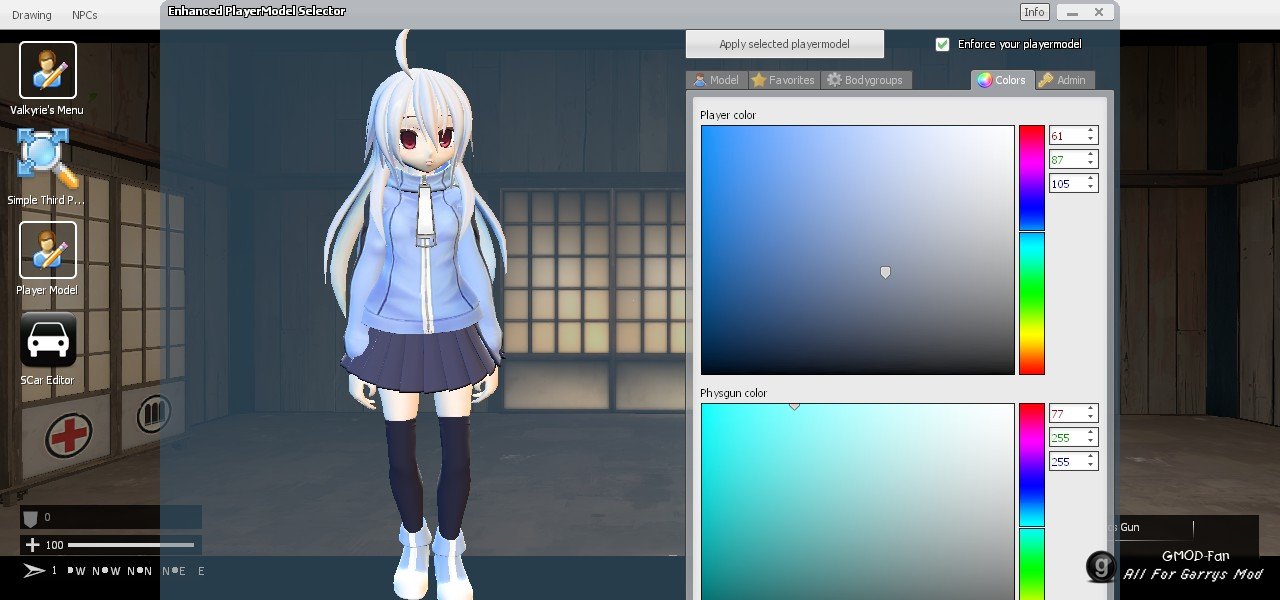Decrease Player color blue value 105
Screen dimensions: 1280x600
(1091, 187)
